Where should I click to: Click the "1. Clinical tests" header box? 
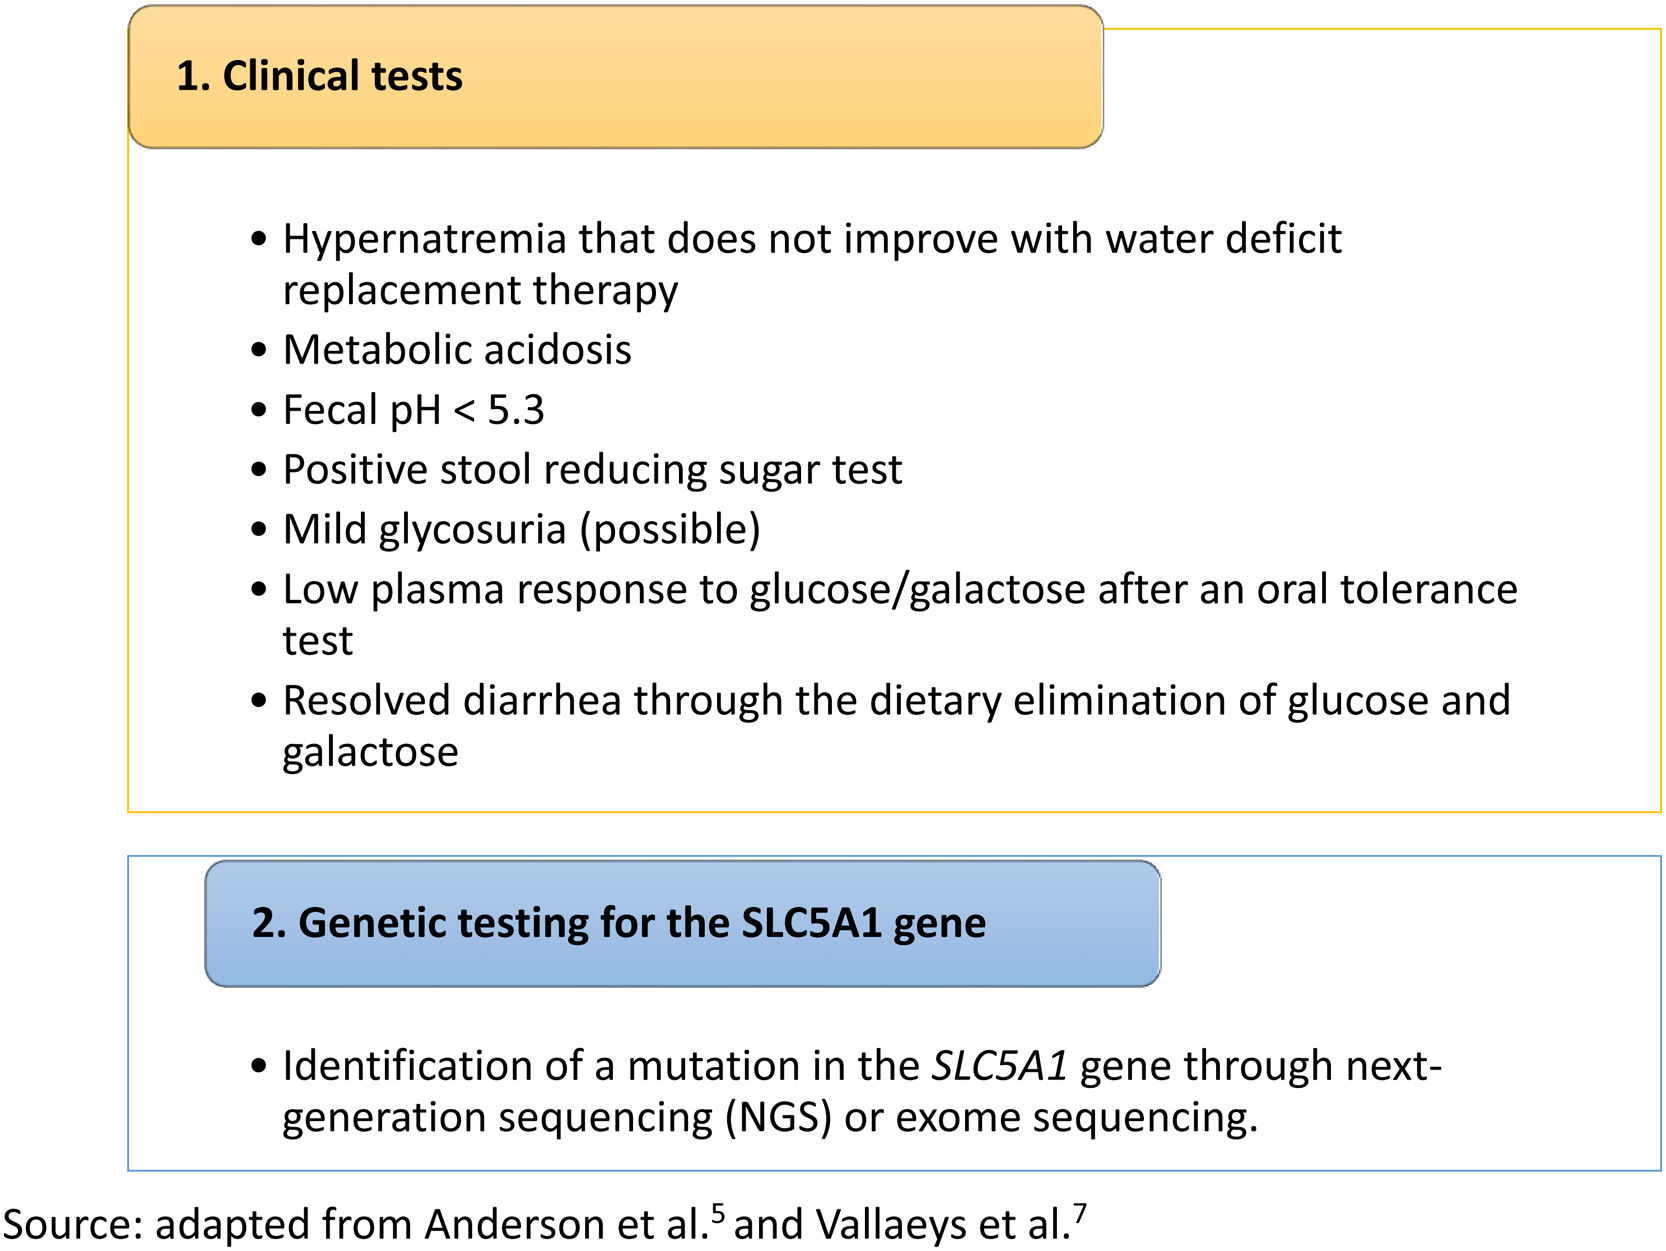[615, 77]
